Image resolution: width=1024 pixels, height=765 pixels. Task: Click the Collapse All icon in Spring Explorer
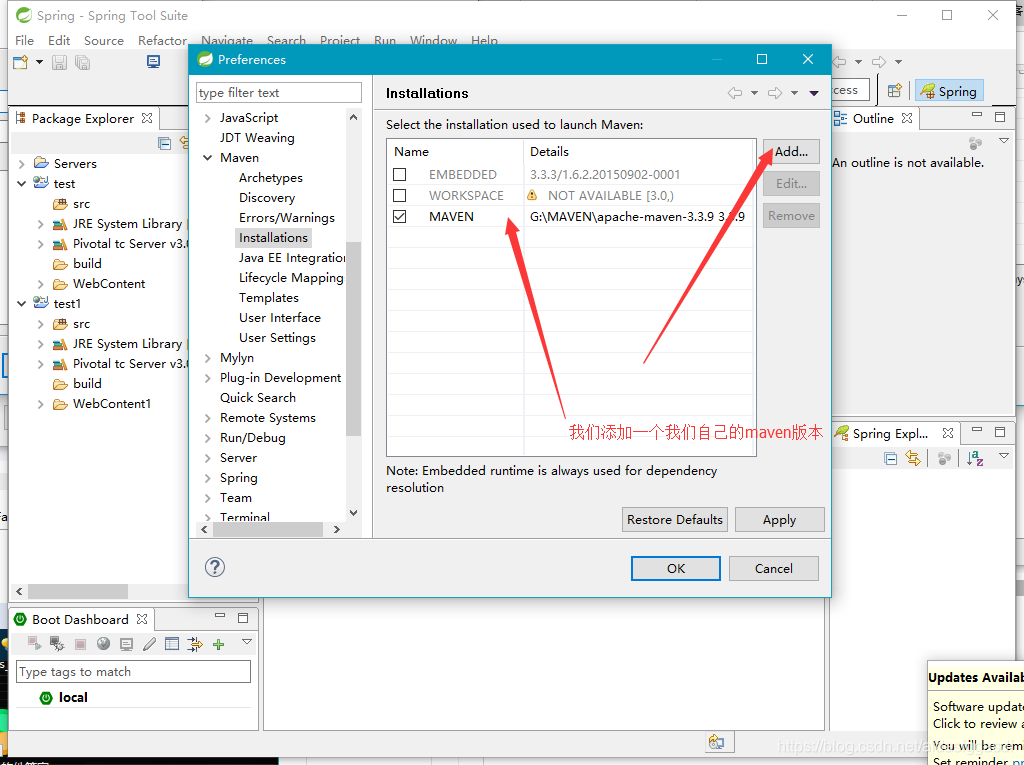(890, 459)
